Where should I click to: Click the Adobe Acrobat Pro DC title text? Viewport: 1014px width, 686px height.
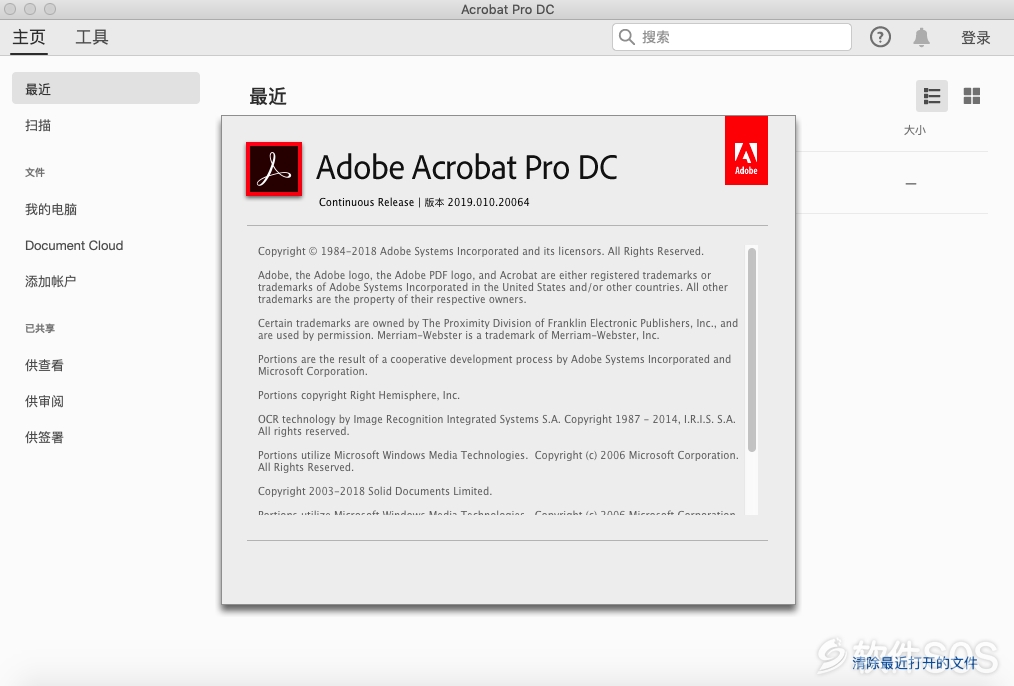(466, 167)
